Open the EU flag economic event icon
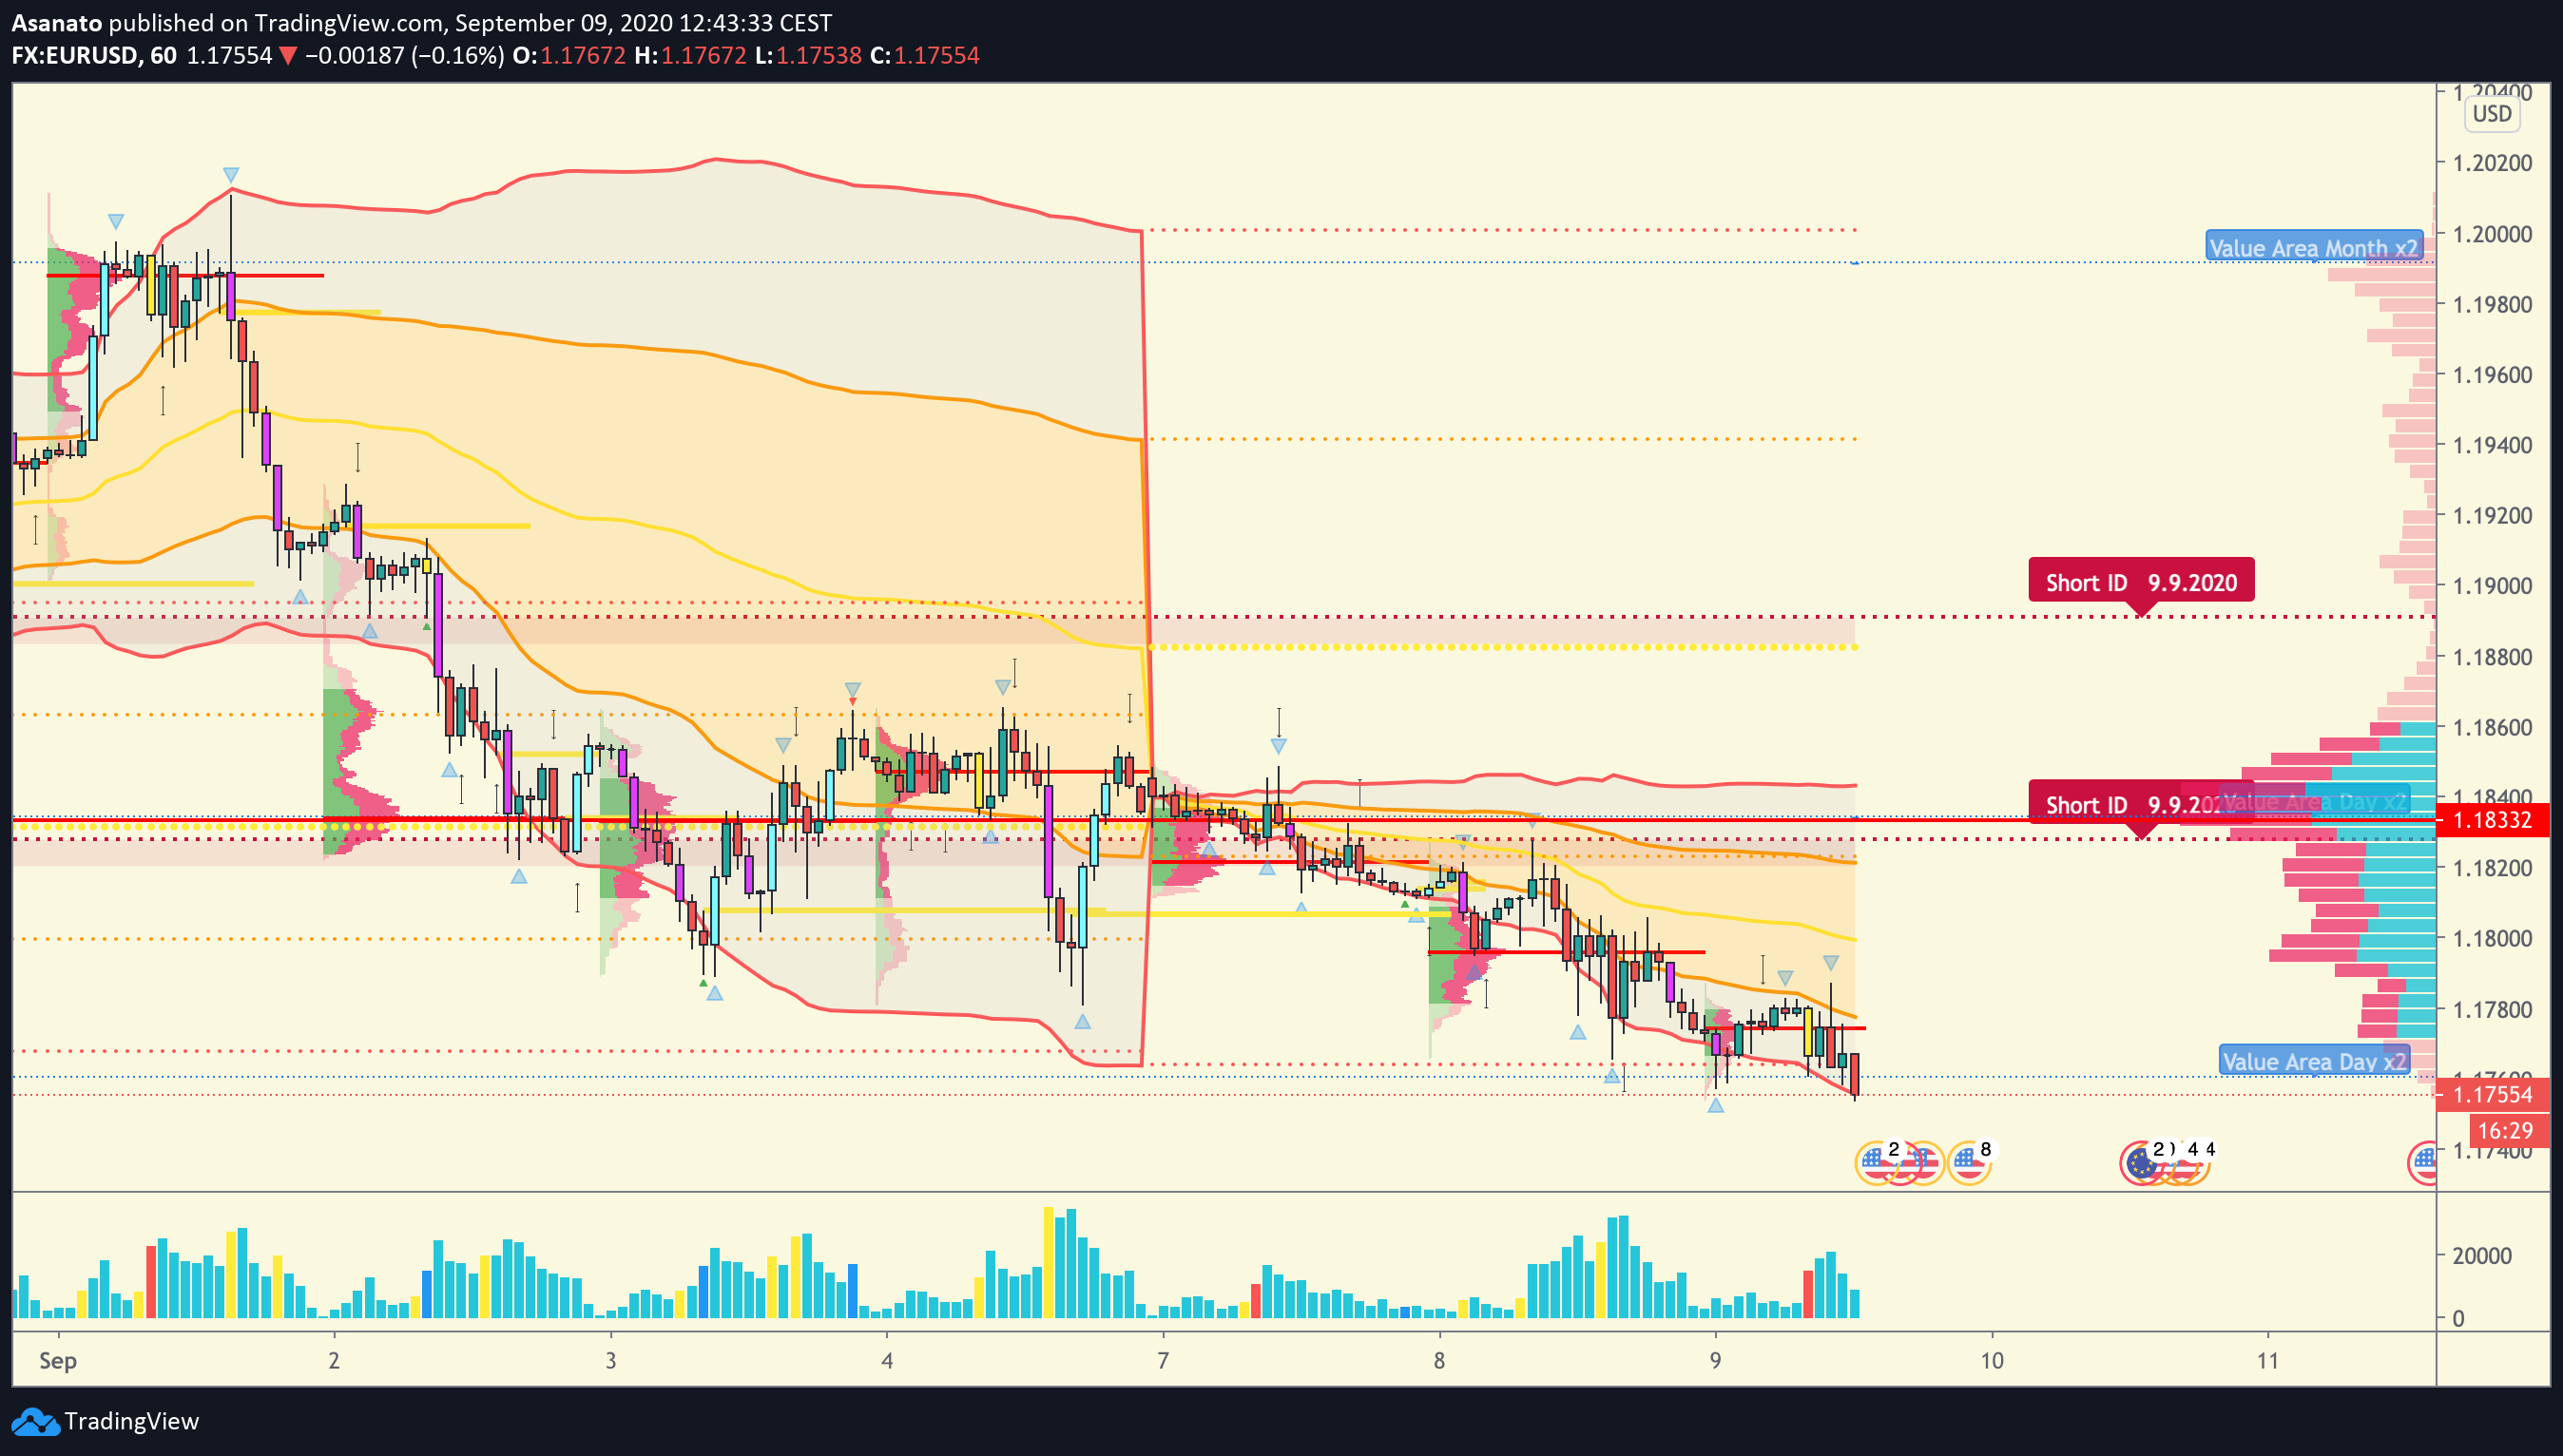The height and width of the screenshot is (1456, 2563). 2141,1163
